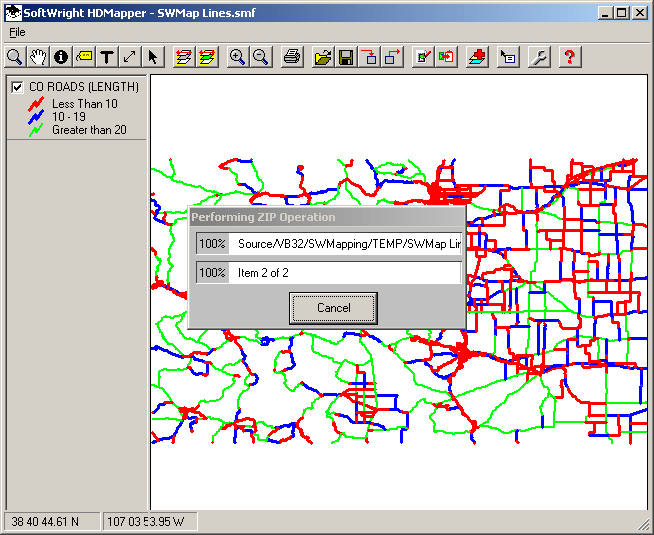
Task: Activate the info identify tool
Action: pos(61,57)
